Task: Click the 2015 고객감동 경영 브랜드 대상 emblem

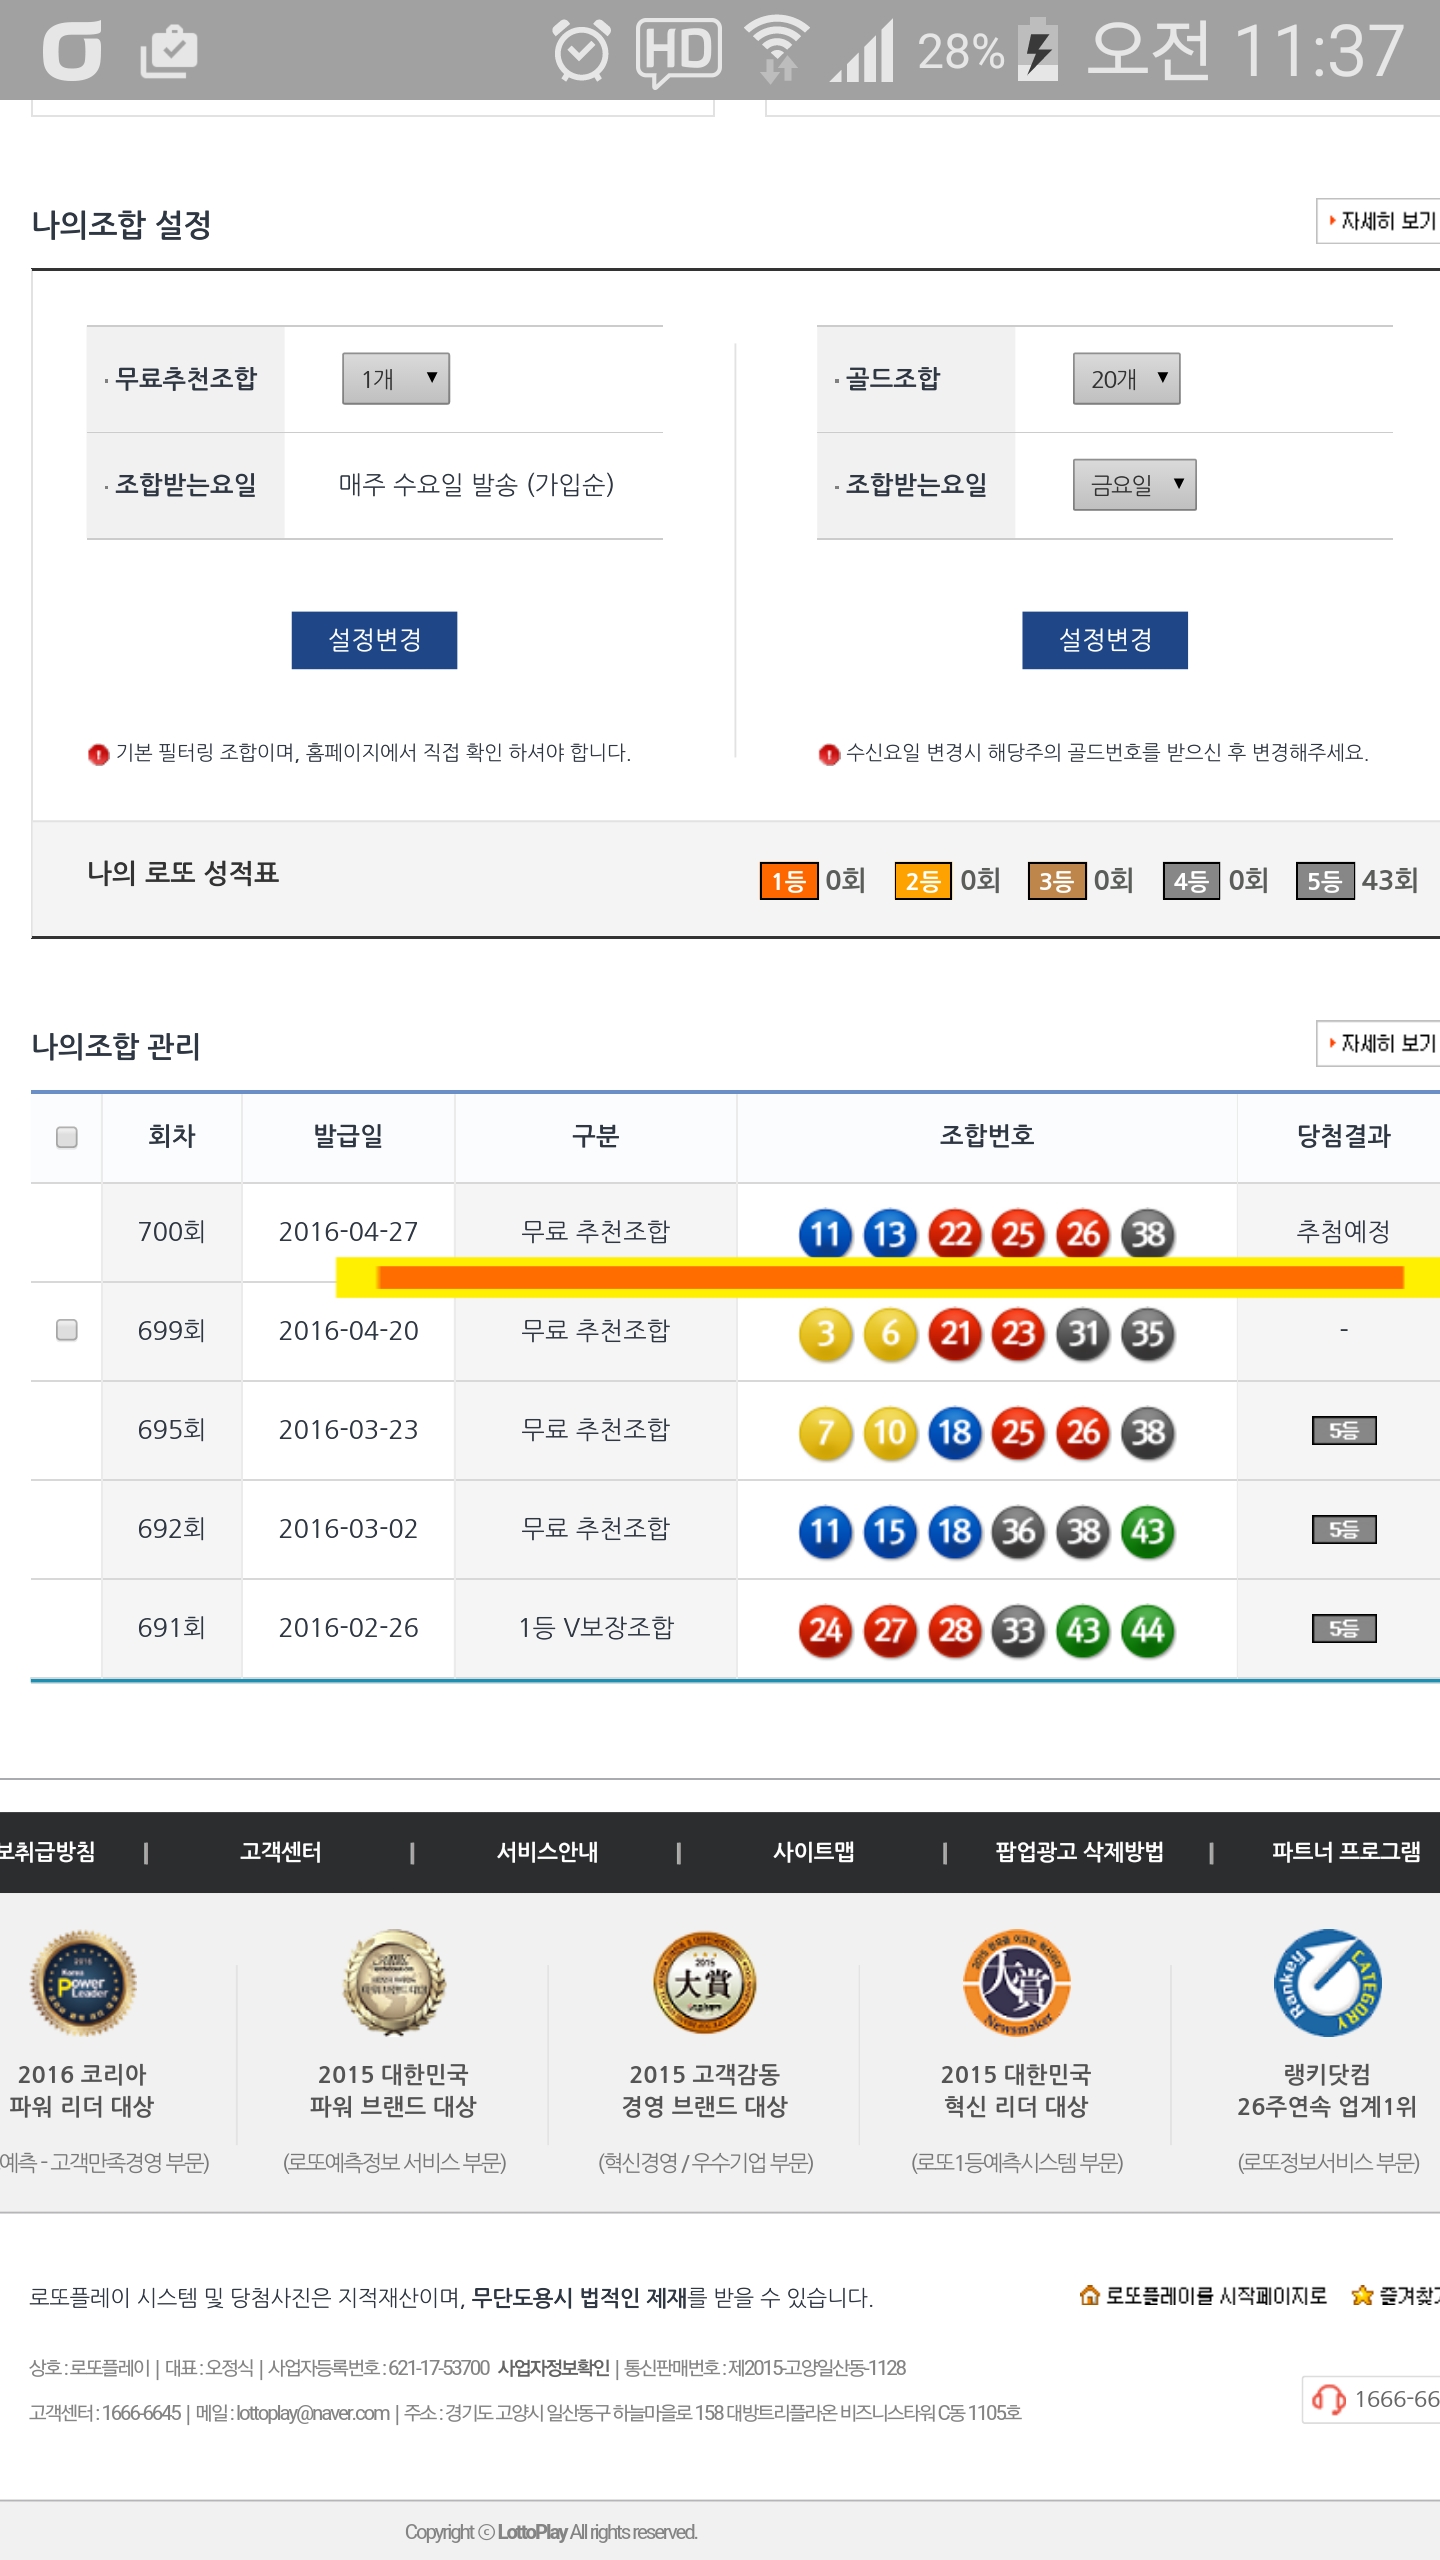Action: coord(704,1982)
